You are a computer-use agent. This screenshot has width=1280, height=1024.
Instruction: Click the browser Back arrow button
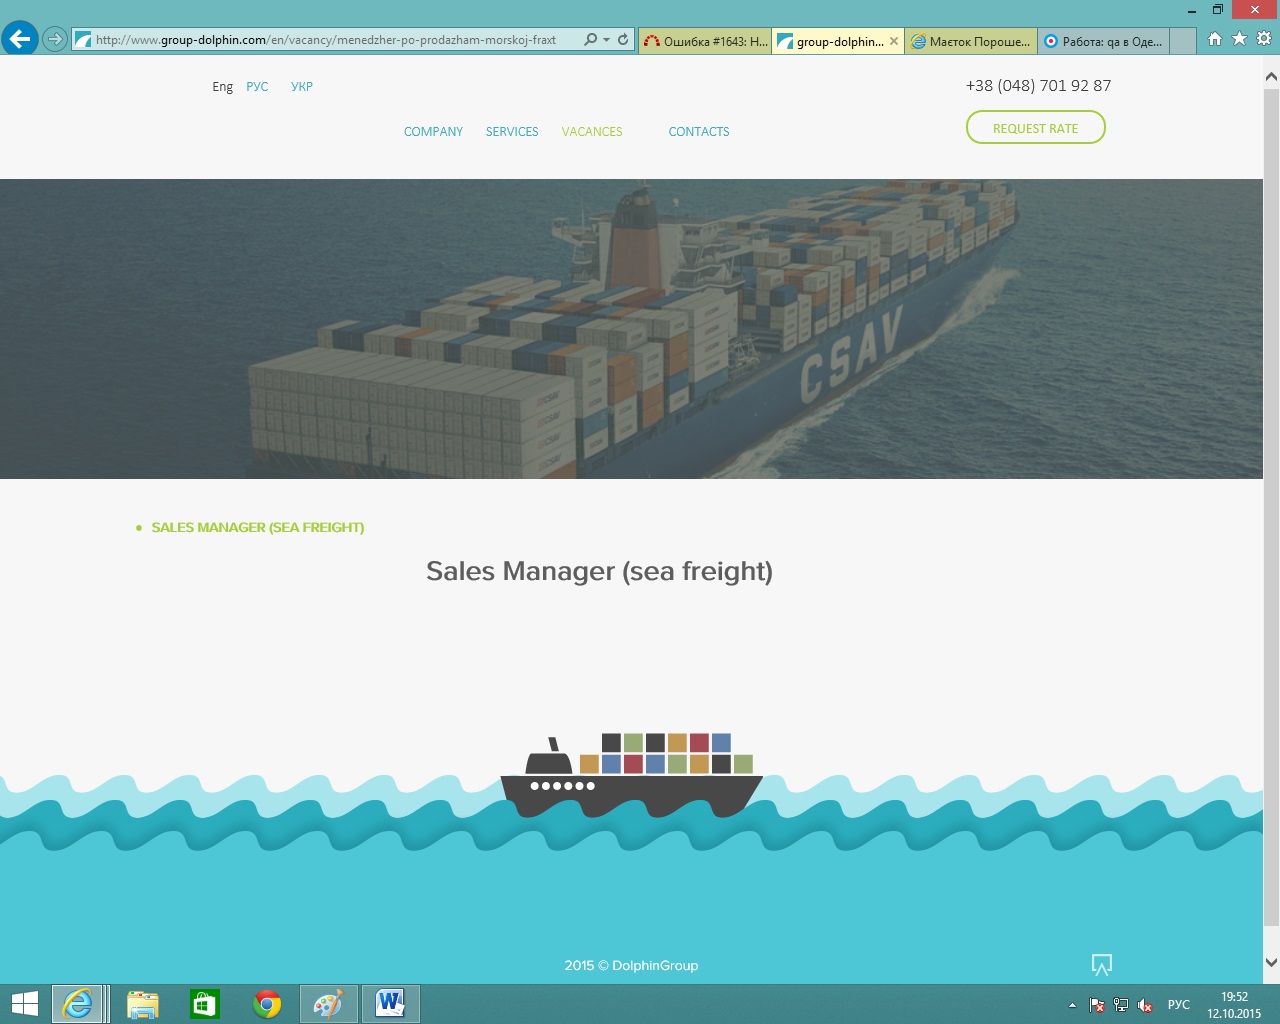point(19,39)
